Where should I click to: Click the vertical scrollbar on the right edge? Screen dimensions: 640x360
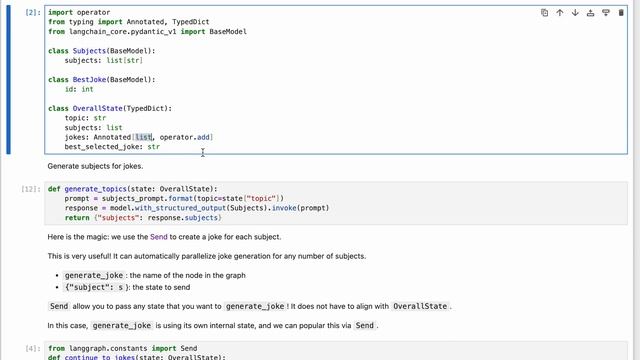pyautogui.click(x=636, y=180)
